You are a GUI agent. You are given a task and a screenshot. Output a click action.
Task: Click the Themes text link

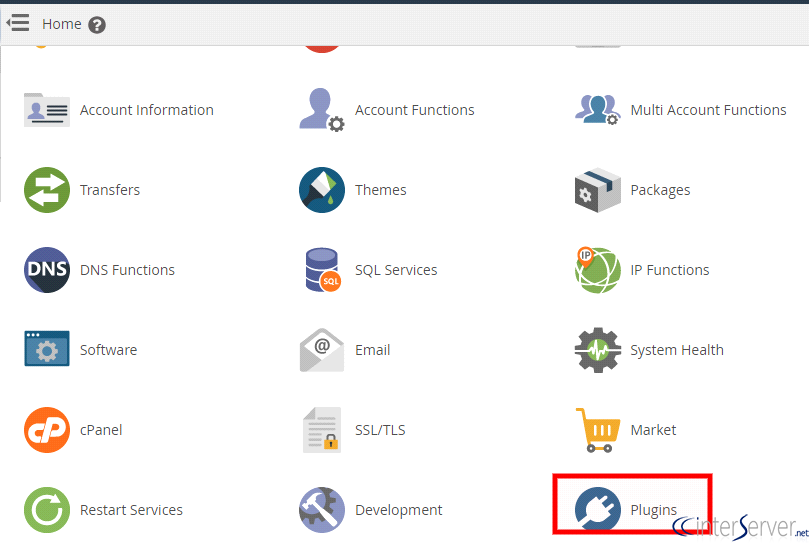[x=381, y=190]
